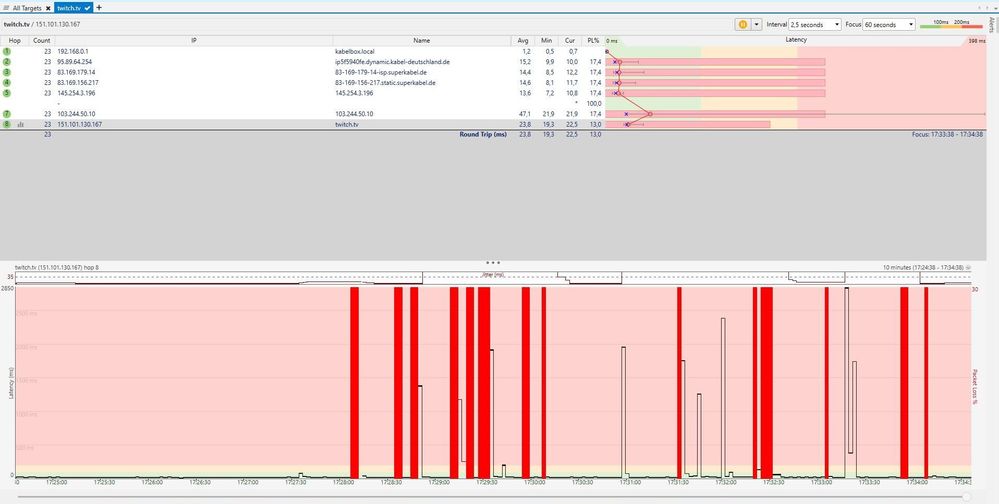Switch to the All Targets tab

[x=25, y=7]
